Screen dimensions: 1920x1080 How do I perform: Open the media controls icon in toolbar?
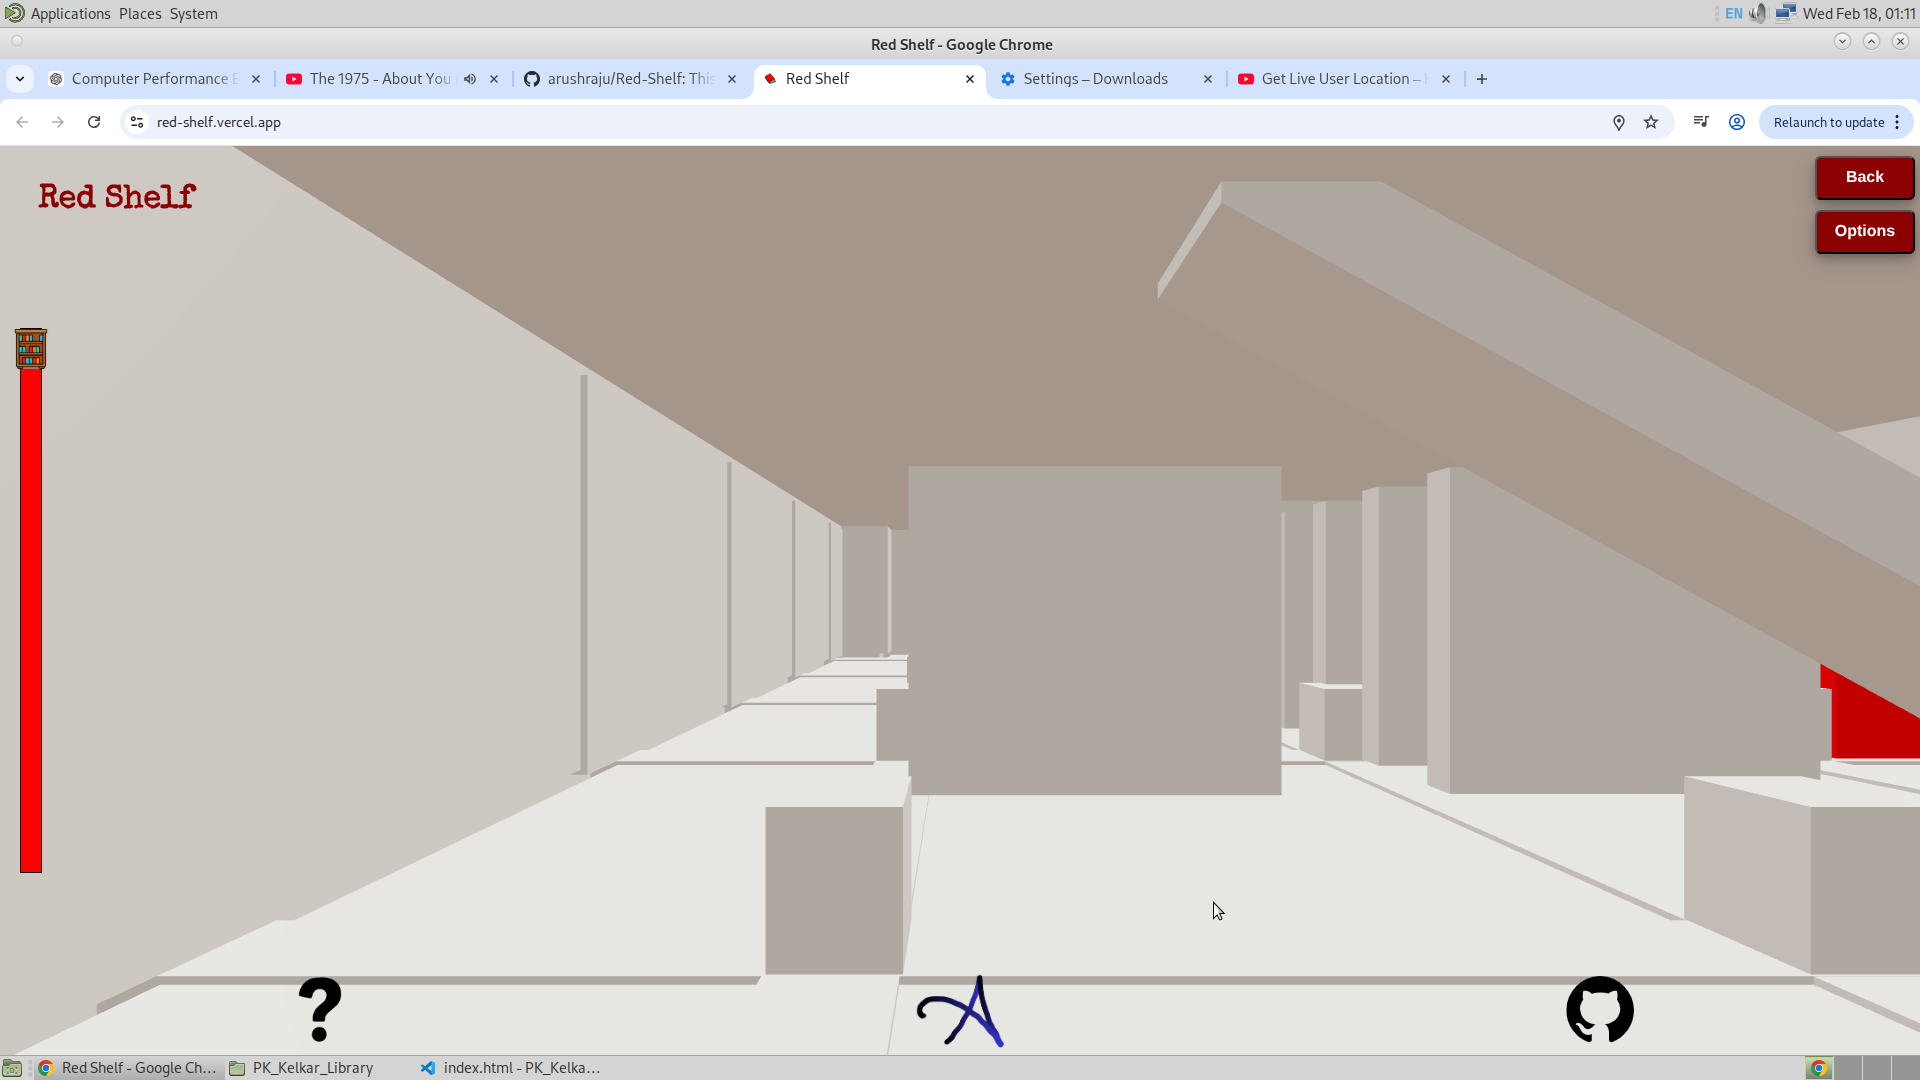coord(1701,122)
